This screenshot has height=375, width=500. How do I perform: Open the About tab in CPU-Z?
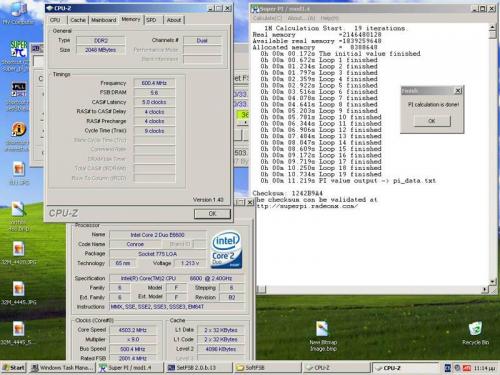pyautogui.click(x=174, y=20)
